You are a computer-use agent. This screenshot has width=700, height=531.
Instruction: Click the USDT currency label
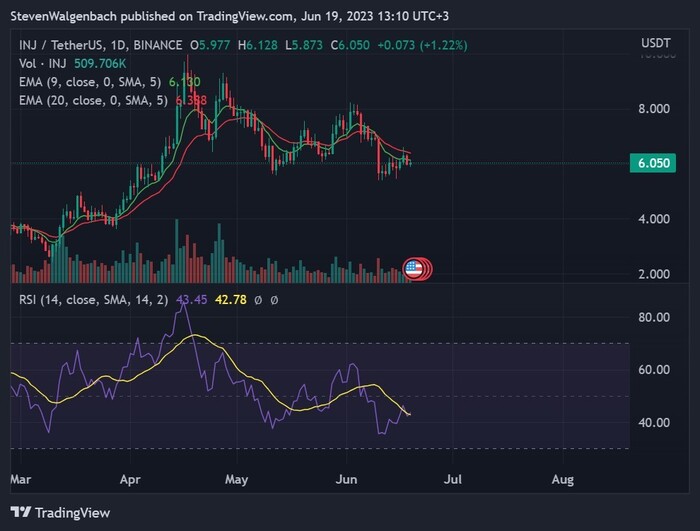[656, 43]
